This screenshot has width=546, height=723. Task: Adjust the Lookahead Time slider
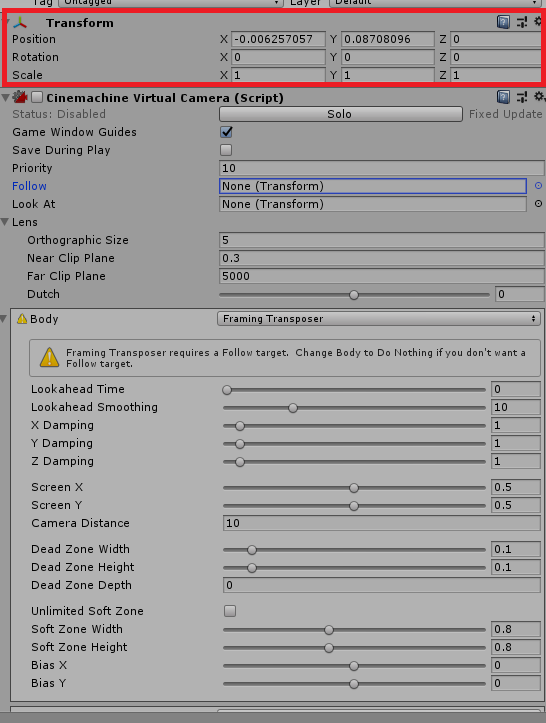354,390
